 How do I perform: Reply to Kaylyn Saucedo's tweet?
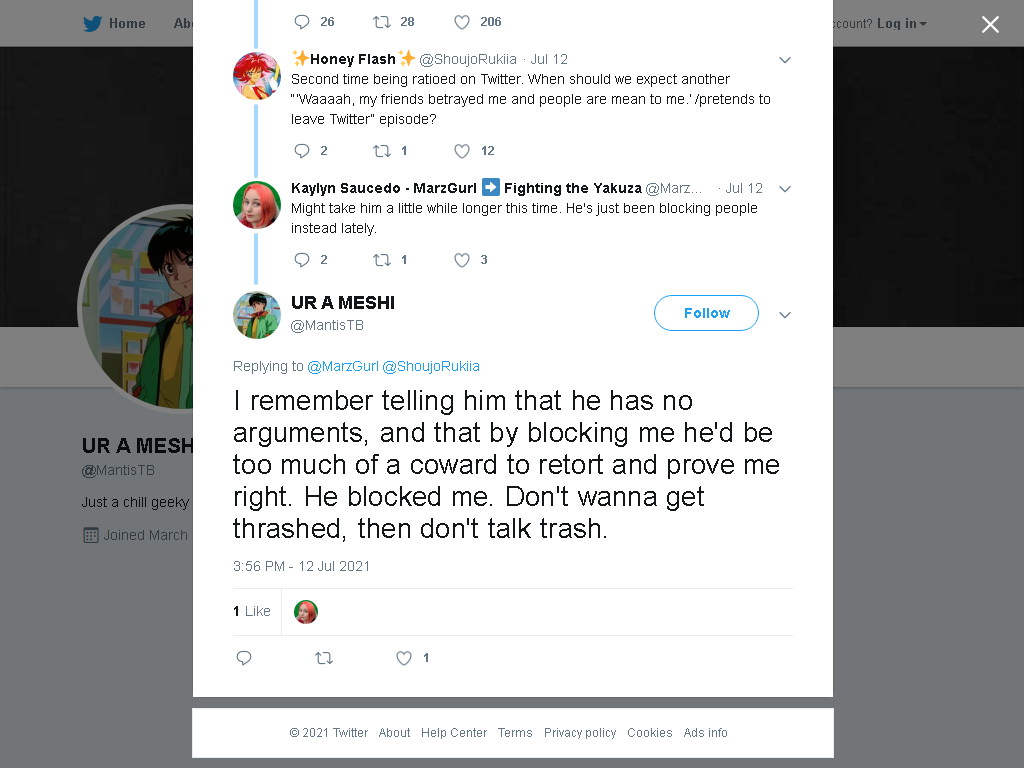click(302, 260)
